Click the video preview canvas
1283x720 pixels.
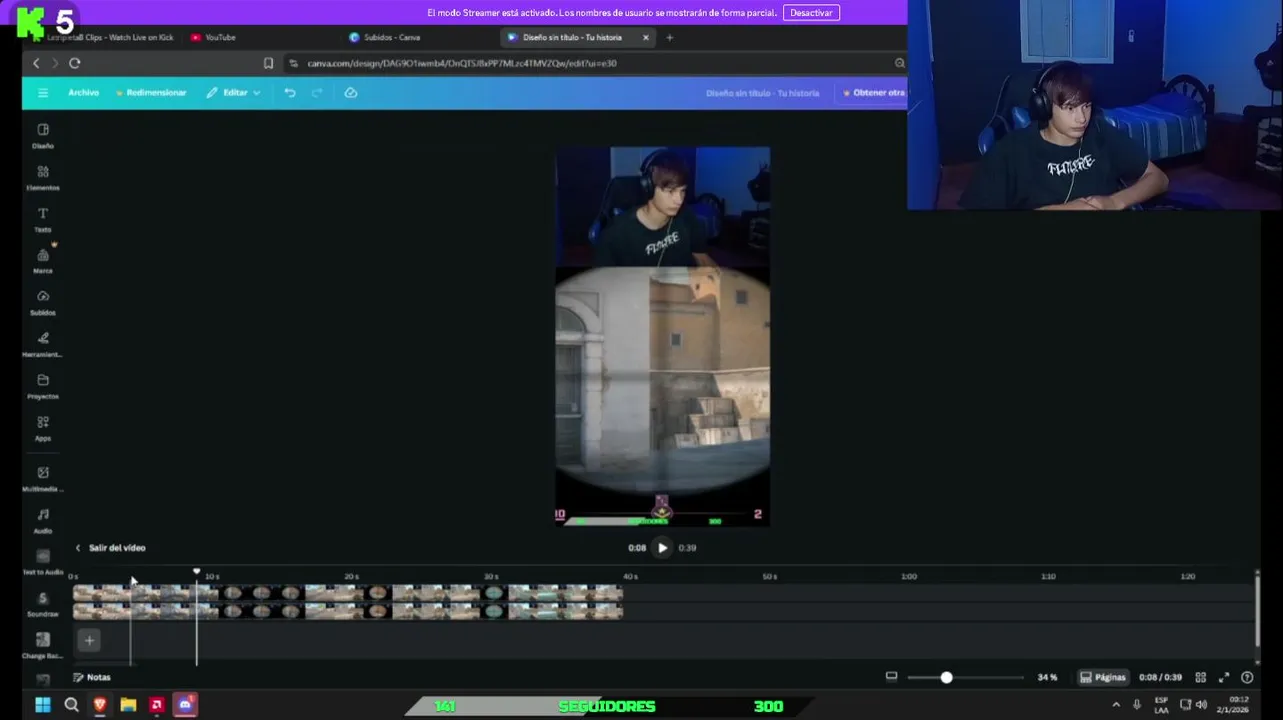pos(662,336)
